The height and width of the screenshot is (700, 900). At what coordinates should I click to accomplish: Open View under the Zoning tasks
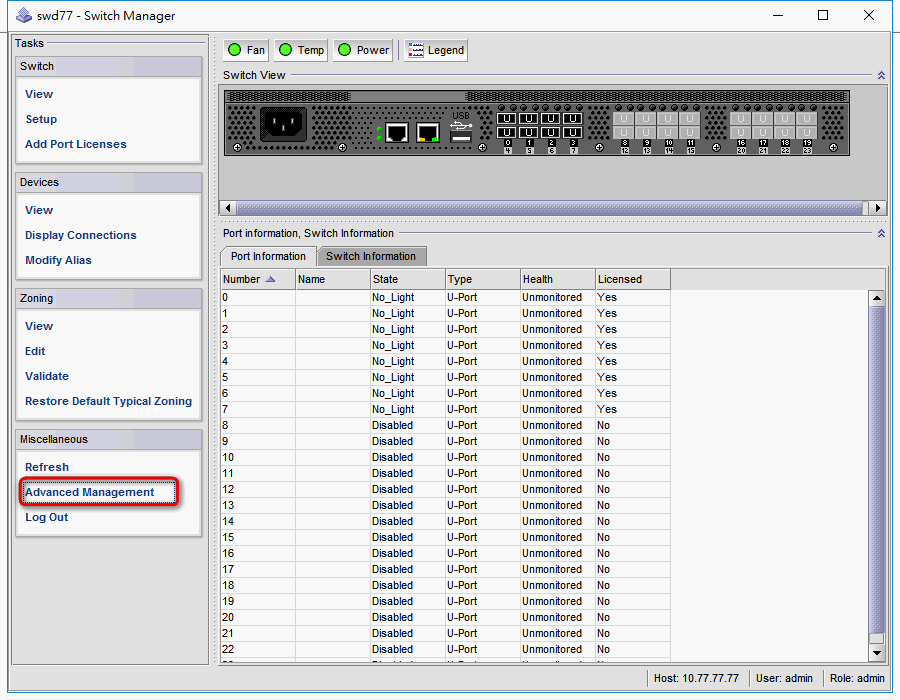[39, 326]
